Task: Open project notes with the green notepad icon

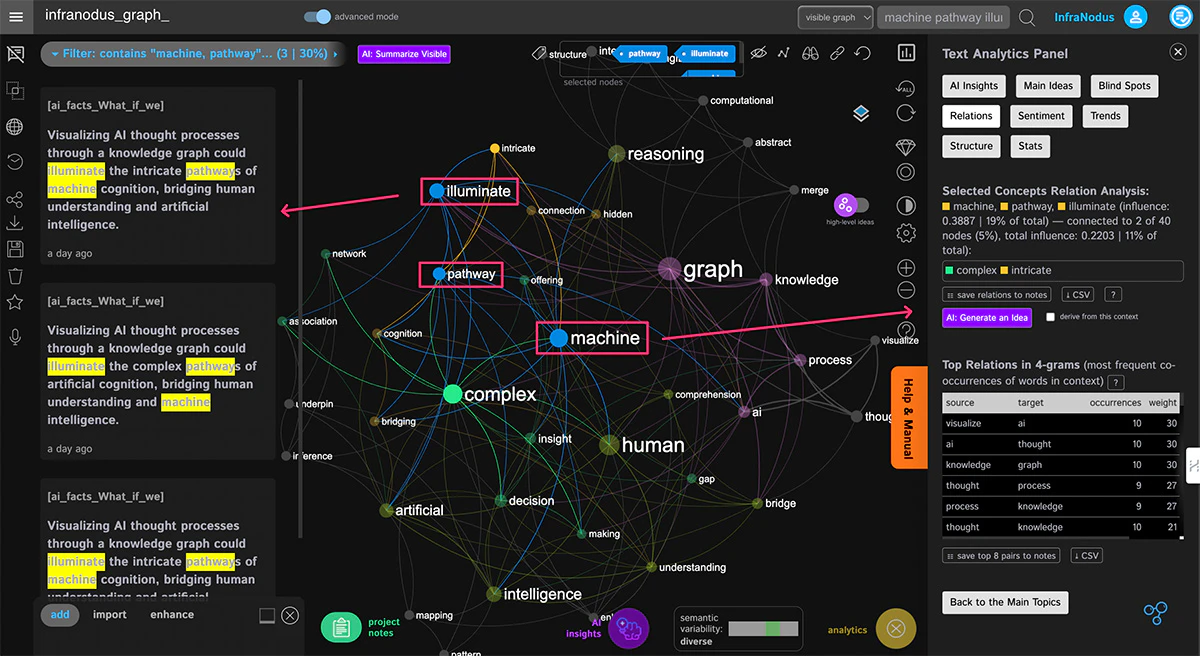Action: (341, 628)
